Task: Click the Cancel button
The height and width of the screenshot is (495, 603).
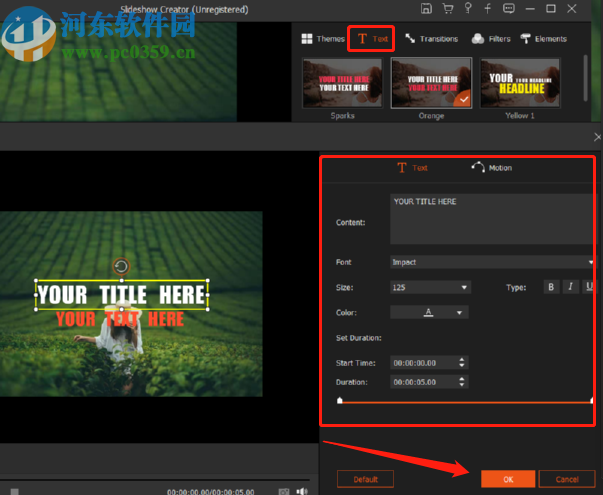Action: tap(567, 479)
